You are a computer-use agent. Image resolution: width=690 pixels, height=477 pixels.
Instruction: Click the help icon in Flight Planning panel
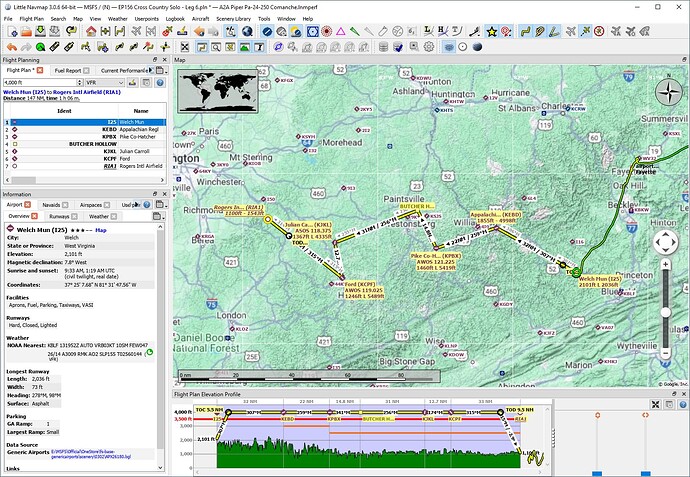[160, 82]
